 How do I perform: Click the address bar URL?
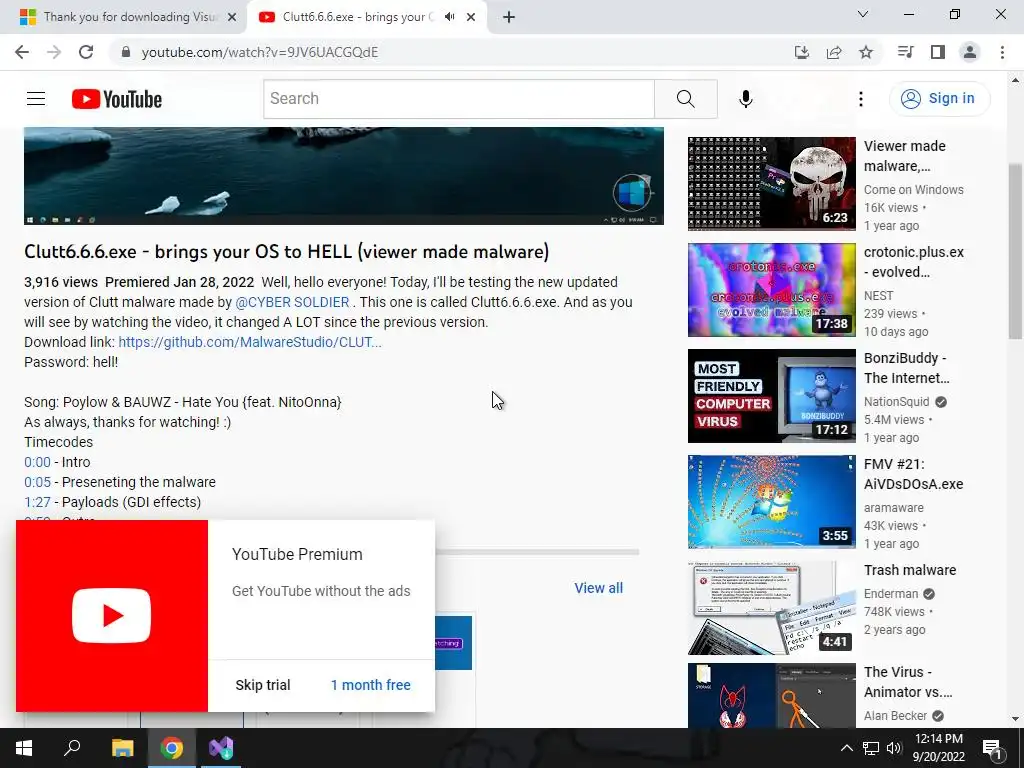pyautogui.click(x=260, y=52)
